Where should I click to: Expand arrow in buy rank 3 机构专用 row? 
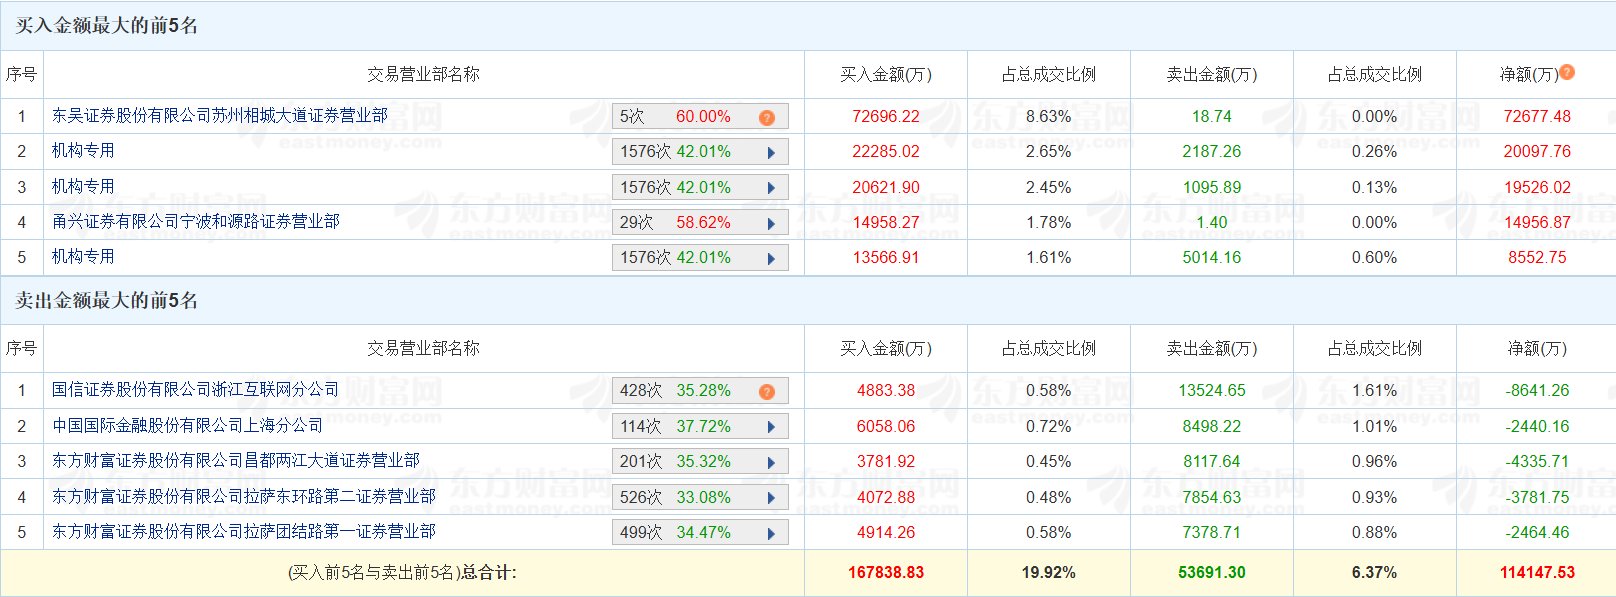771,188
